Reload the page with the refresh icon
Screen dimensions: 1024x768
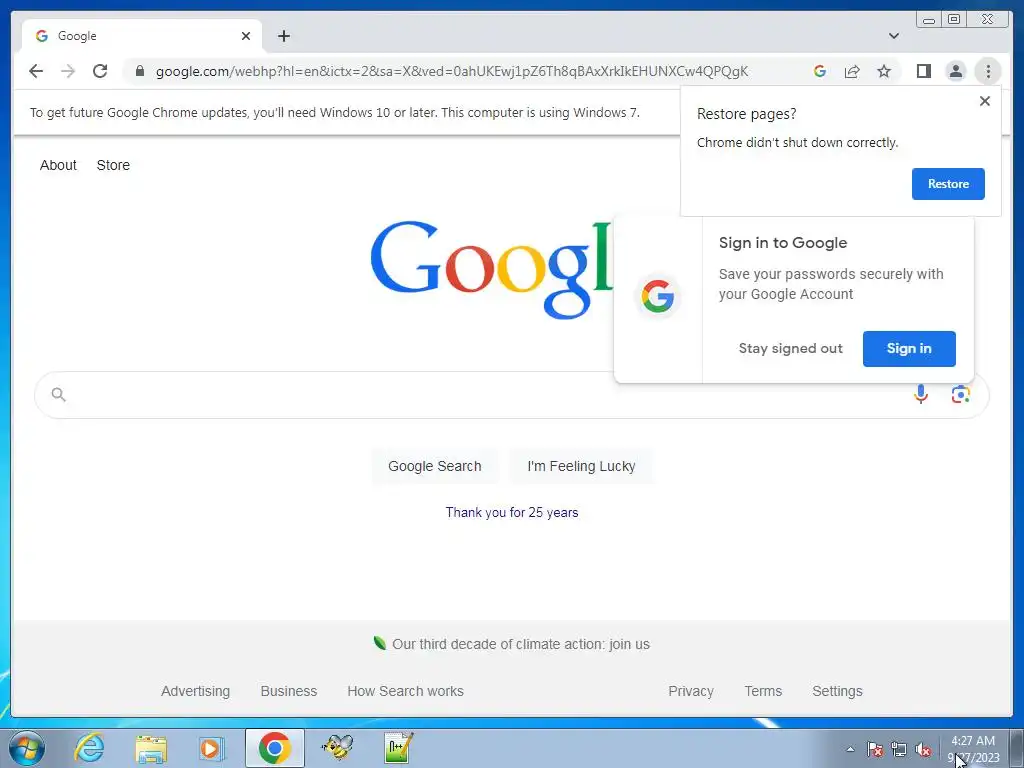click(x=100, y=71)
